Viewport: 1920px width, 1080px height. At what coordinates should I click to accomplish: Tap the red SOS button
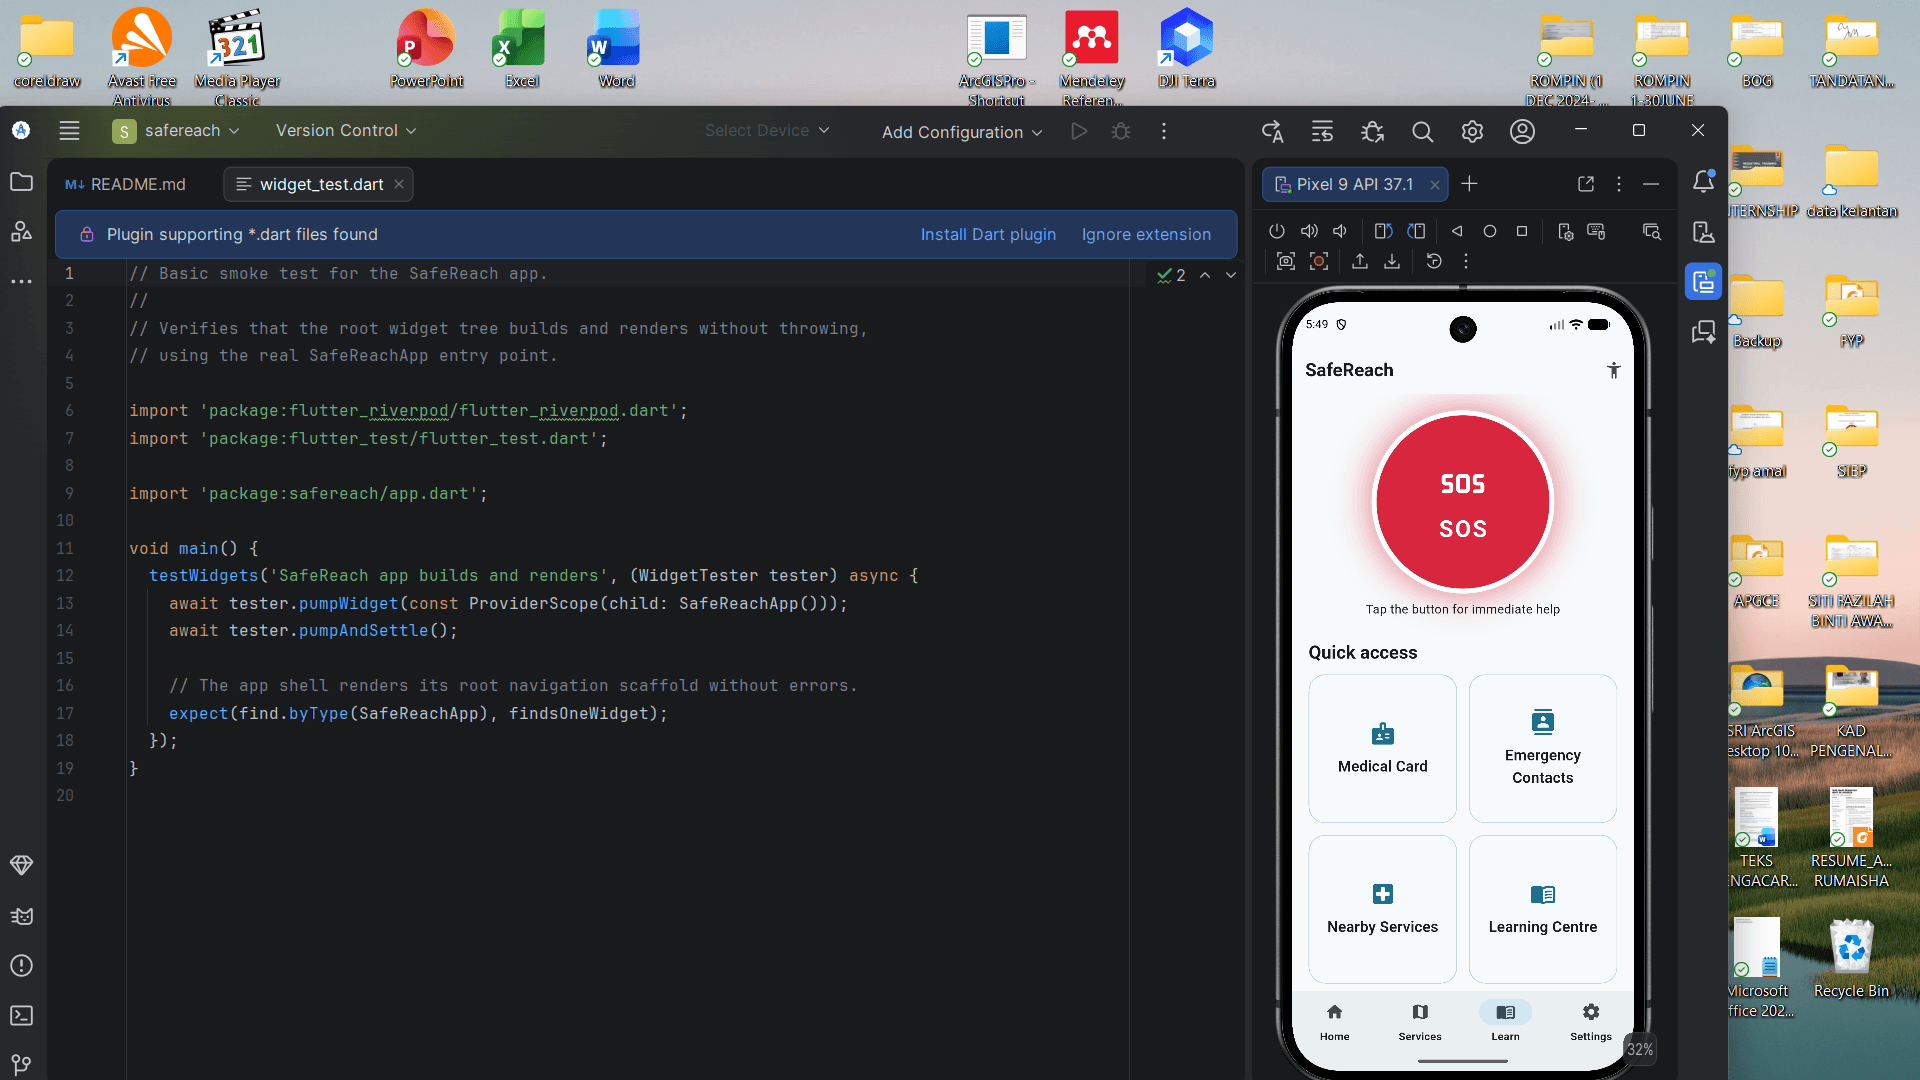click(1463, 503)
